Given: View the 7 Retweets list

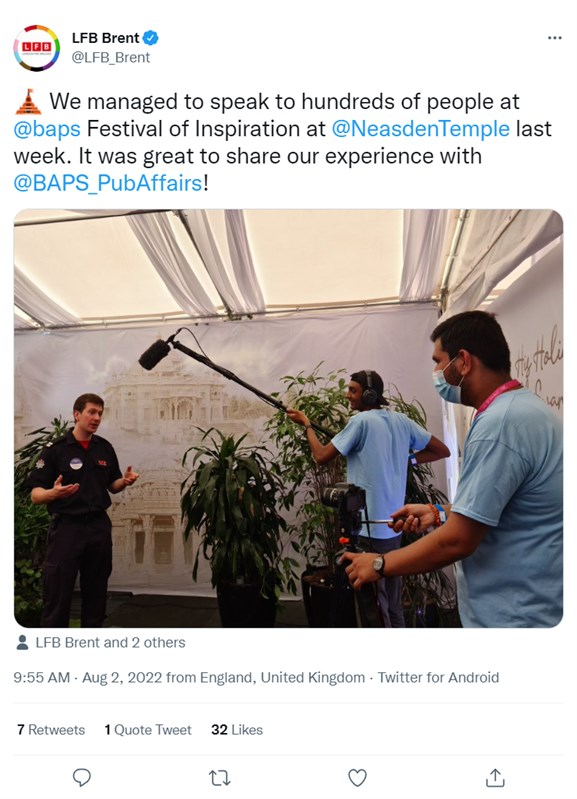Looking at the screenshot, I should (51, 730).
